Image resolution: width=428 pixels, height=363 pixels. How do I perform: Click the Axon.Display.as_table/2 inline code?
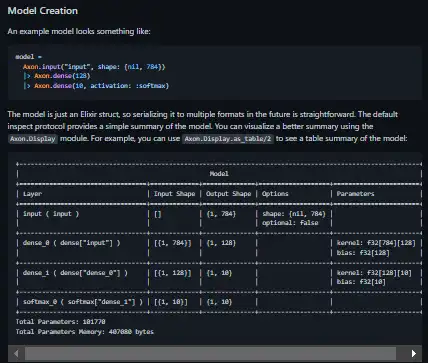click(x=228, y=139)
